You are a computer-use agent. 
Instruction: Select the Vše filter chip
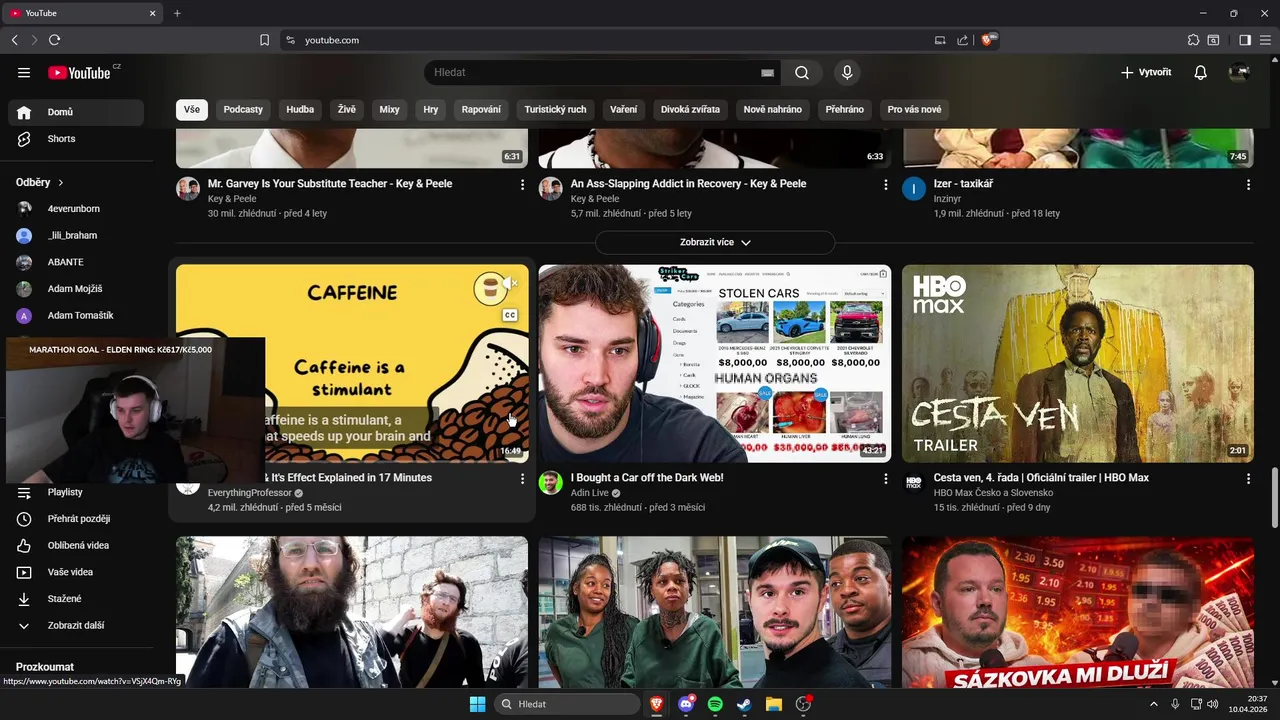pyautogui.click(x=191, y=109)
